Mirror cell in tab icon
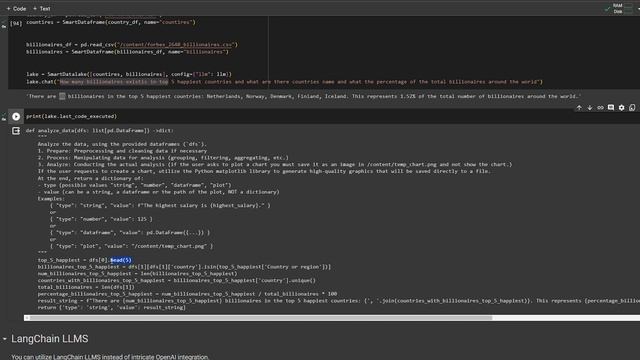Image resolution: width=640 pixels, height=360 pixels. coord(632,108)
